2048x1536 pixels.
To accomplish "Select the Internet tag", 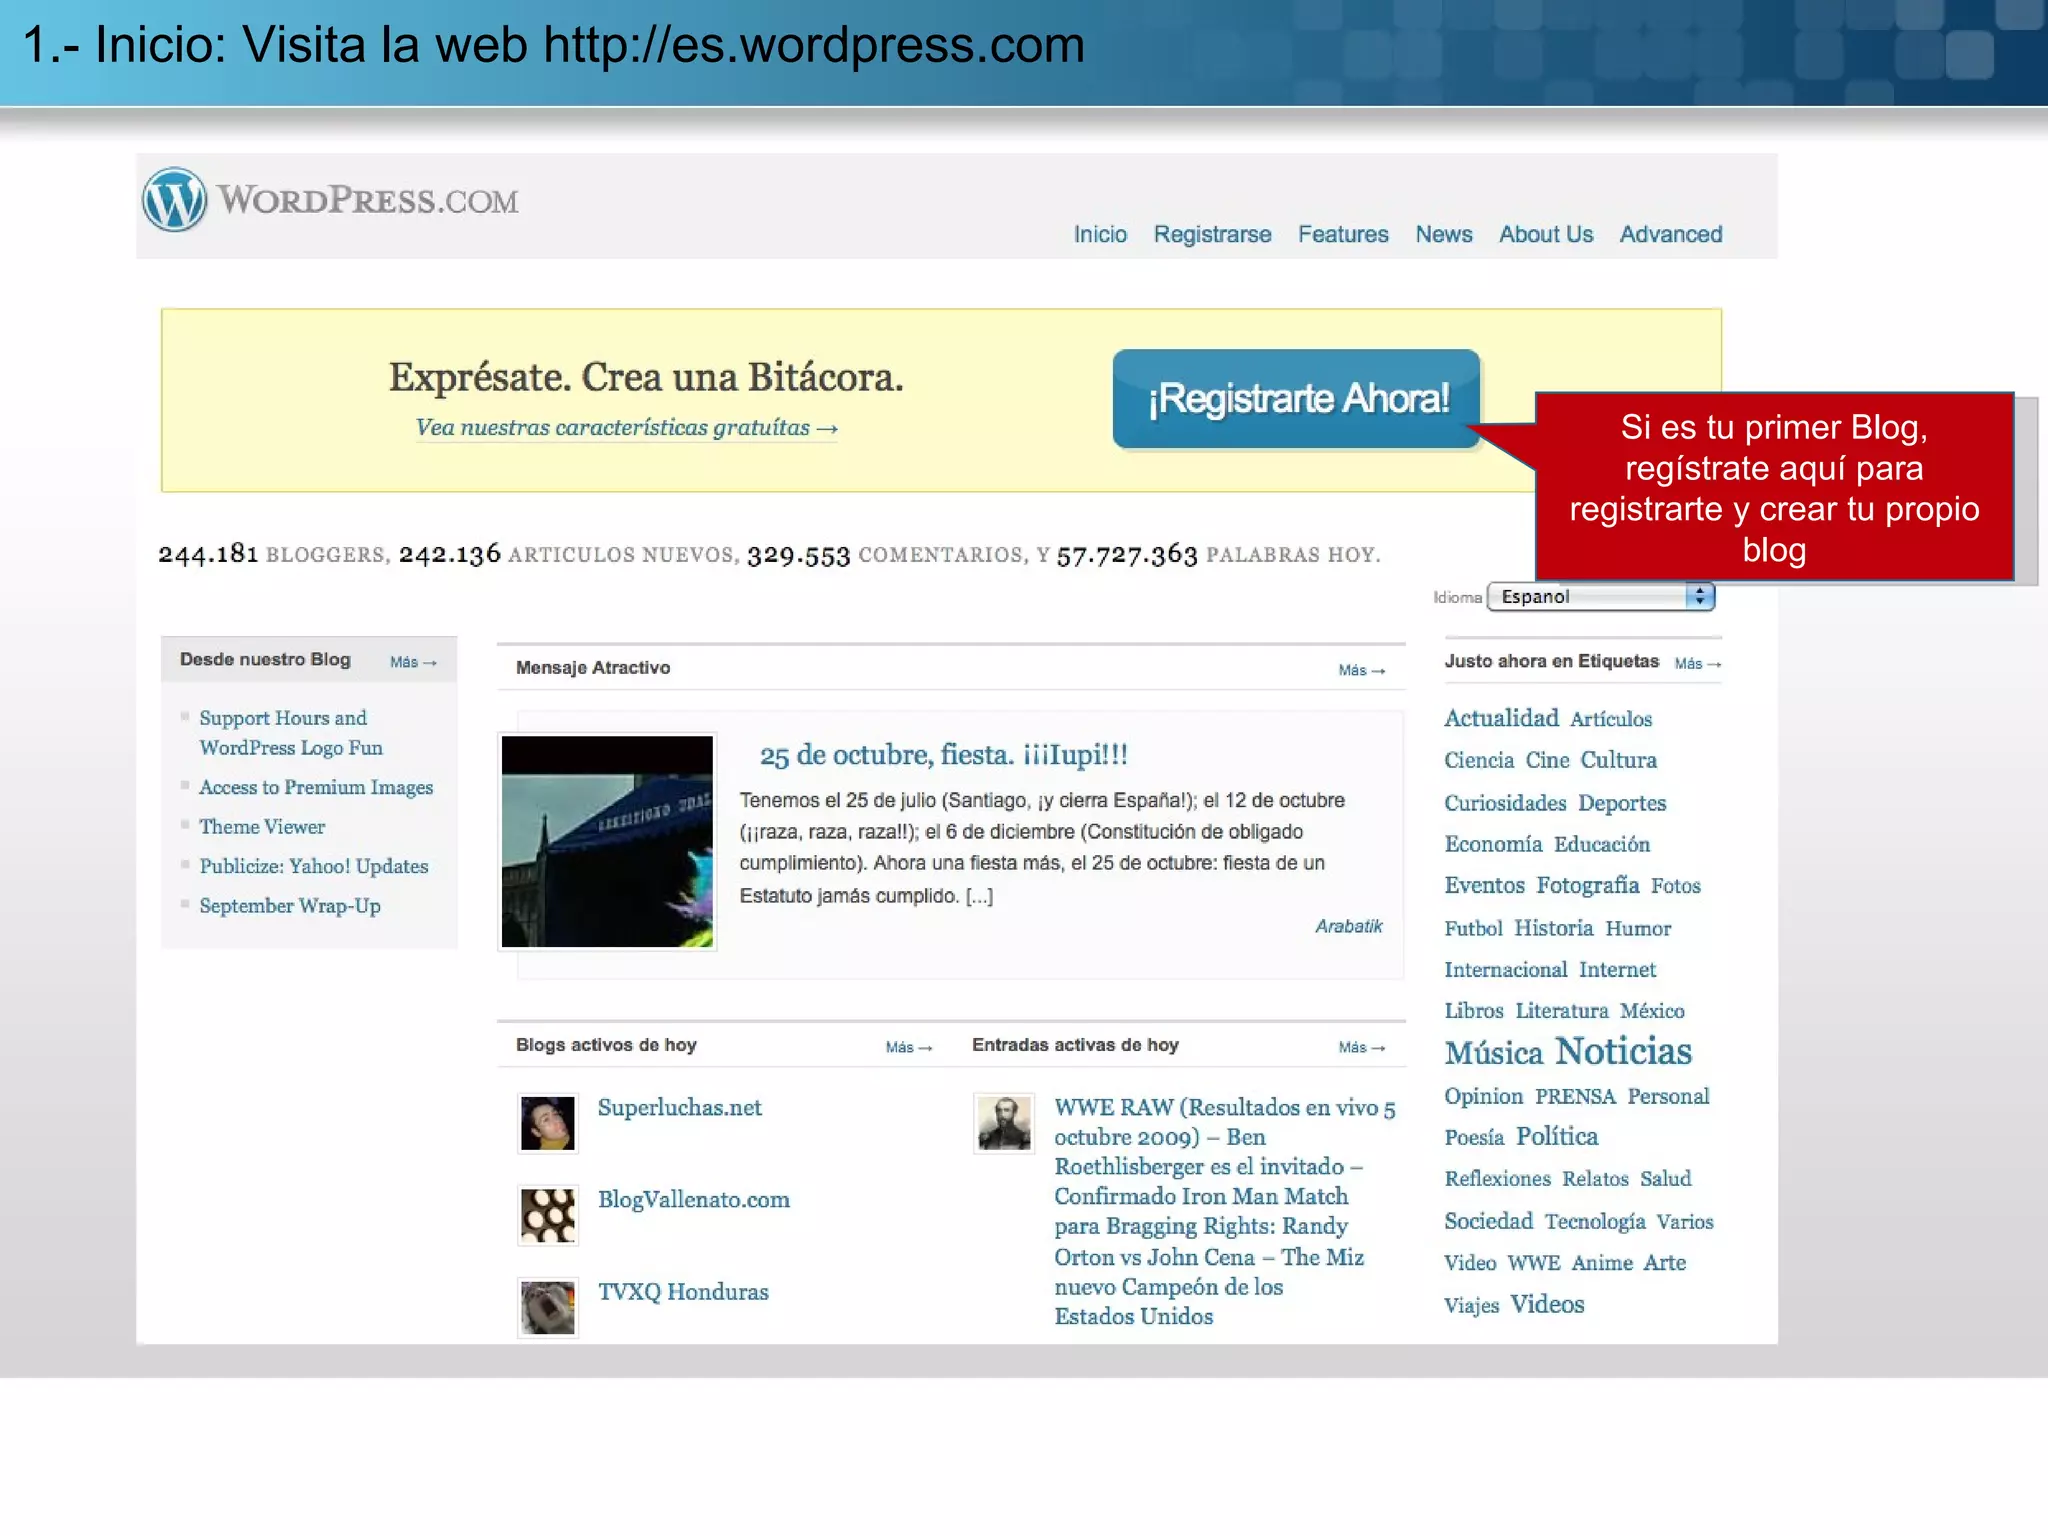I will click(1617, 969).
